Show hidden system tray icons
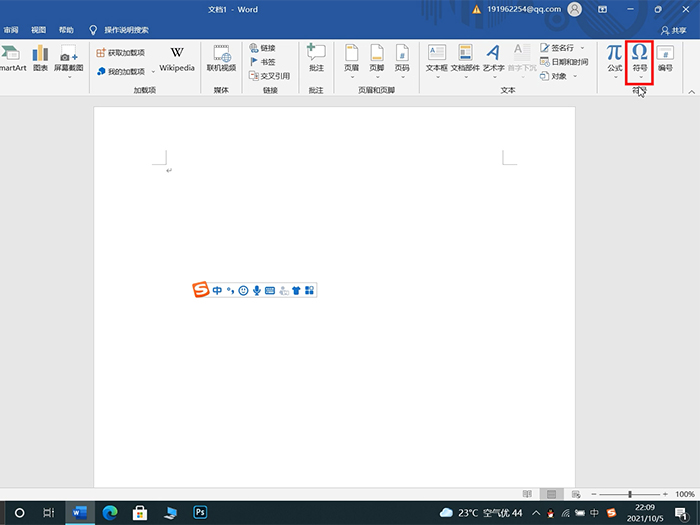This screenshot has width=700, height=525. [x=536, y=513]
